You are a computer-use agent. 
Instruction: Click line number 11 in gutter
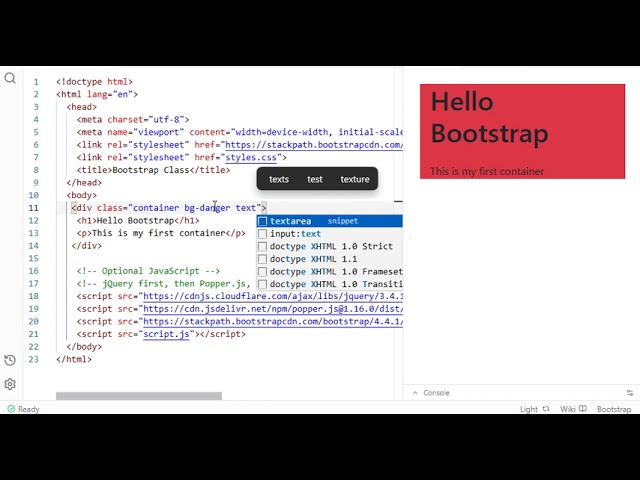(x=33, y=208)
